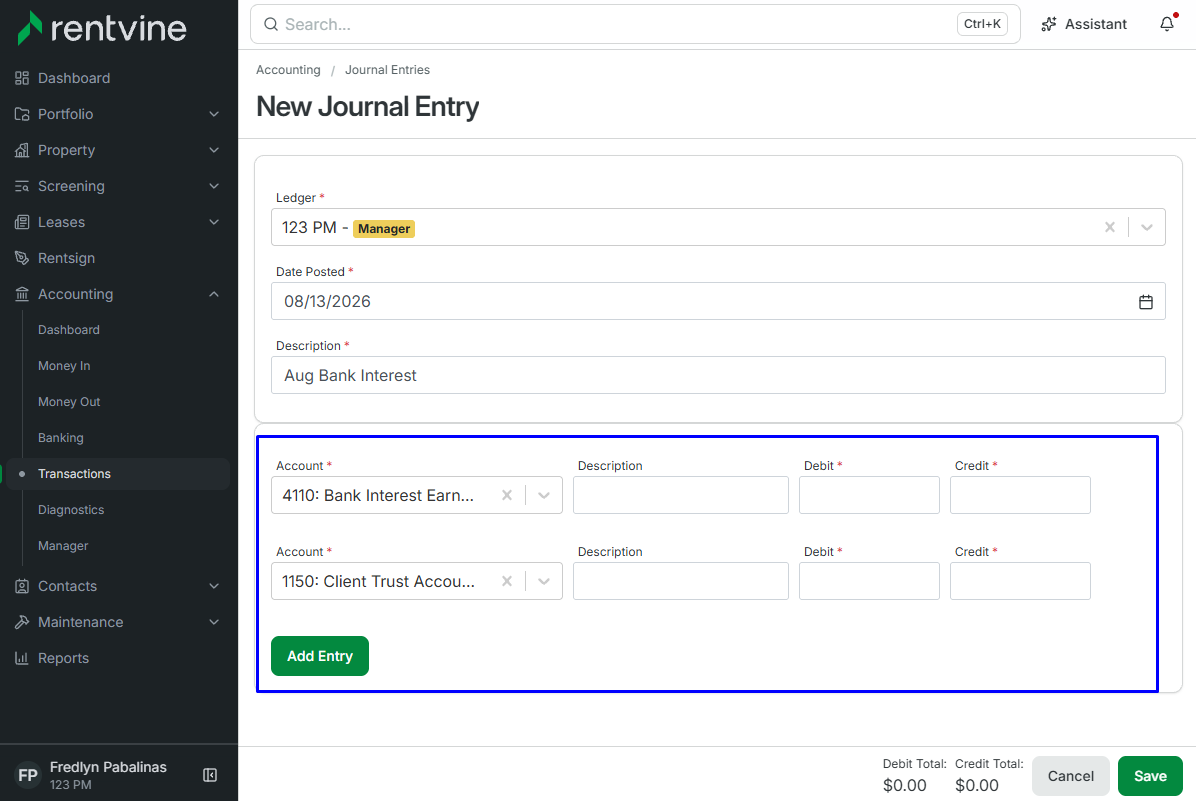1196x801 pixels.
Task: Expand the Portfolio menu chevron
Action: (214, 114)
